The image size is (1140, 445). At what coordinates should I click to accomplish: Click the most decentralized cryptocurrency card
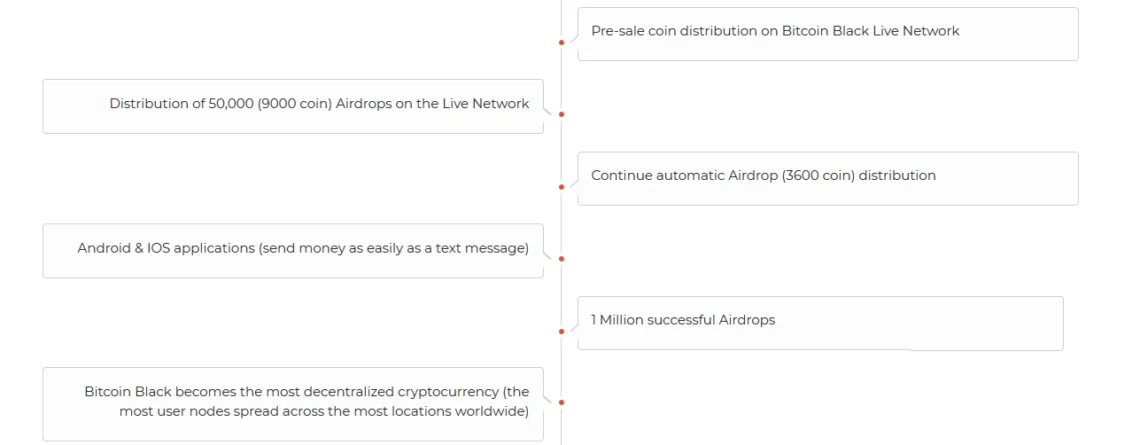[x=293, y=404]
